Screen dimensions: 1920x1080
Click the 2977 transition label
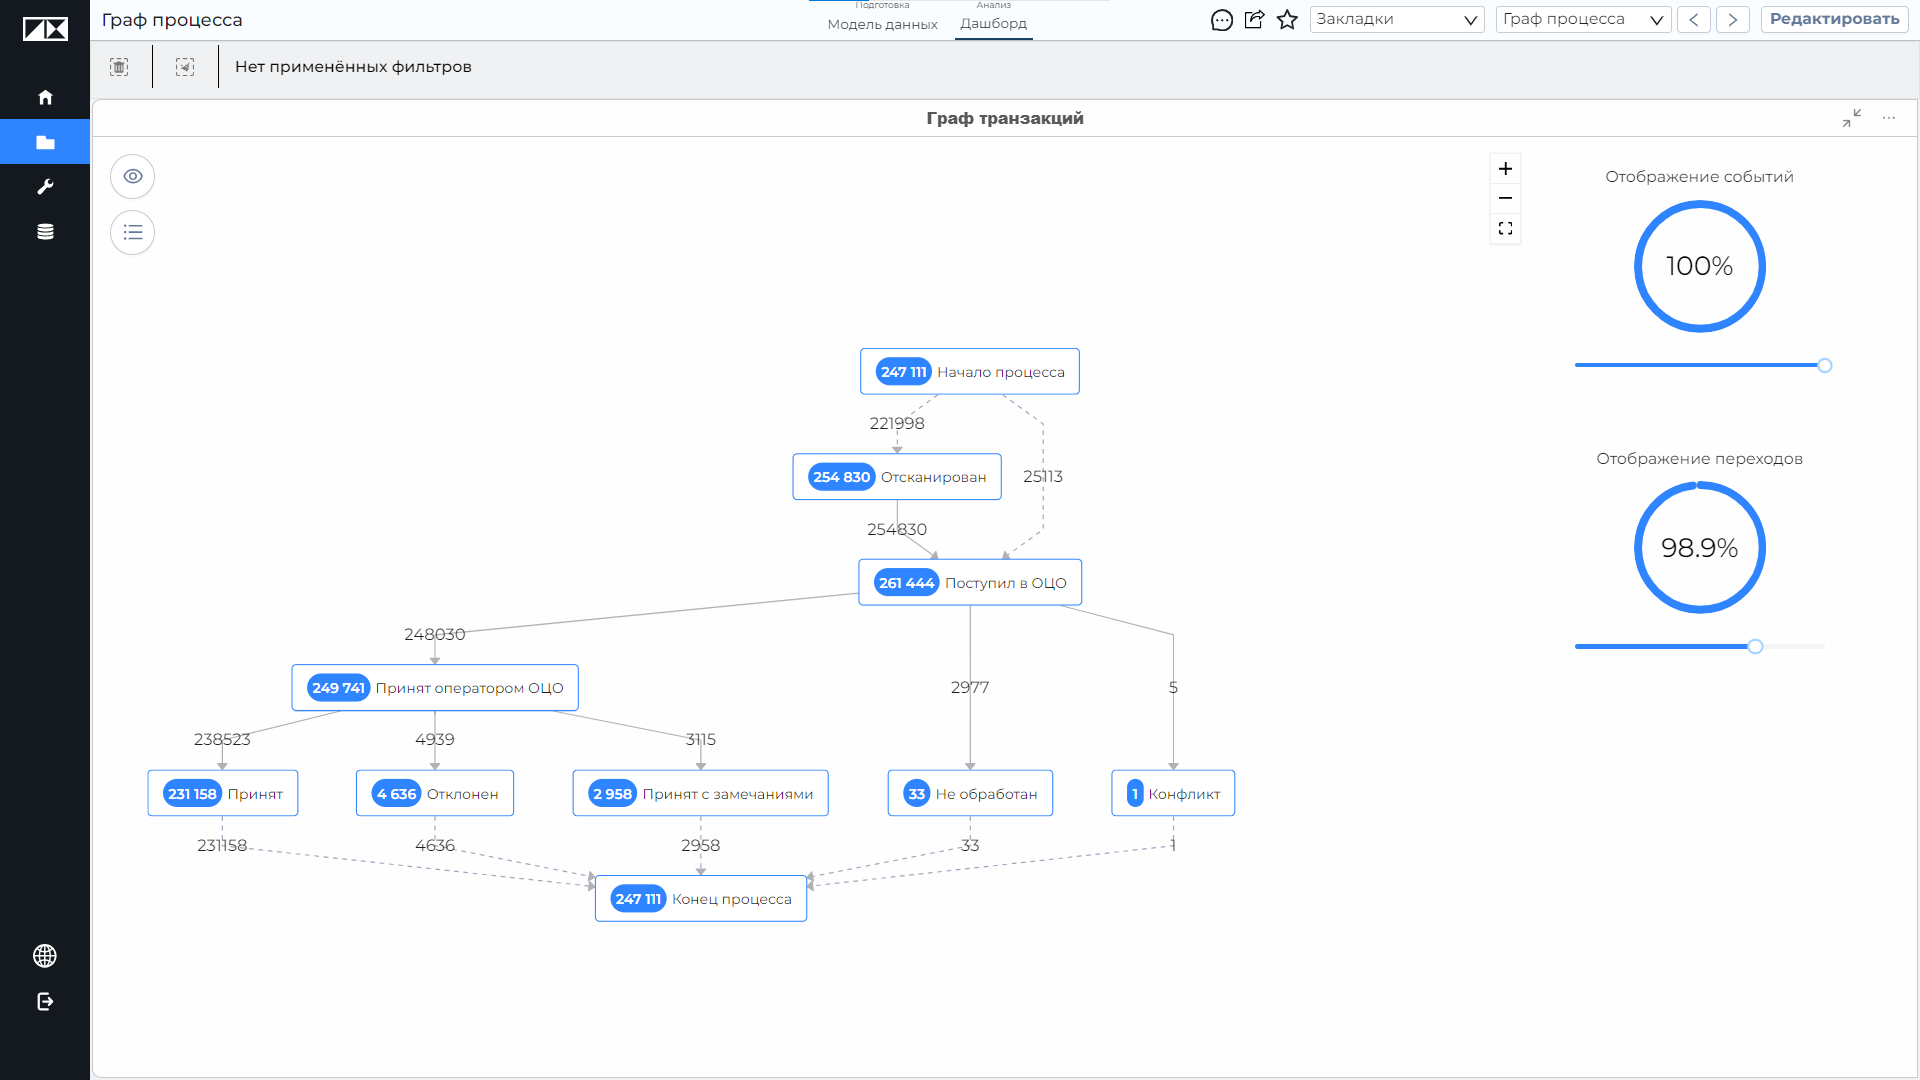point(970,688)
